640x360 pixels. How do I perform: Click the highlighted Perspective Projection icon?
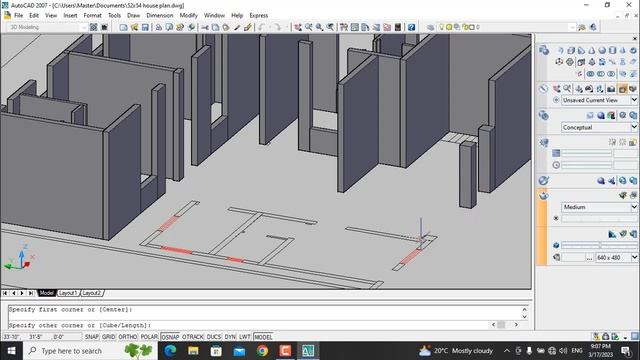point(622,89)
